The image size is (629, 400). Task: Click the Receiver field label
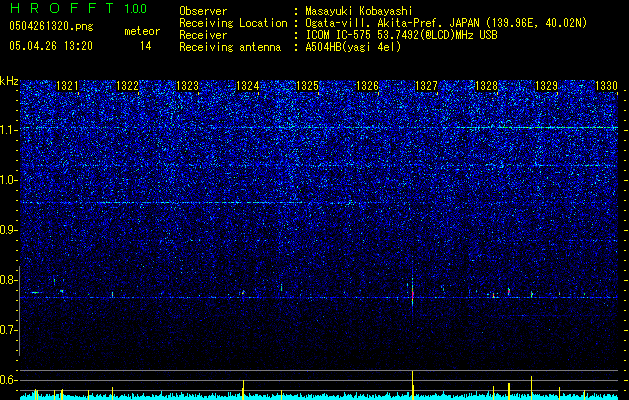point(203,35)
